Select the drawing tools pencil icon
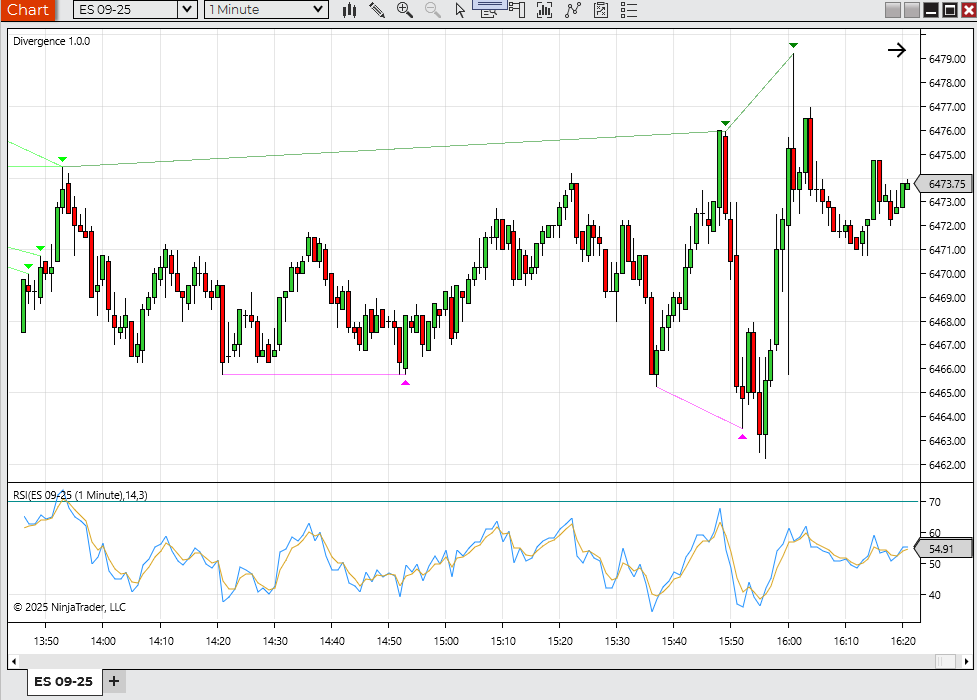Image resolution: width=977 pixels, height=700 pixels. point(377,10)
